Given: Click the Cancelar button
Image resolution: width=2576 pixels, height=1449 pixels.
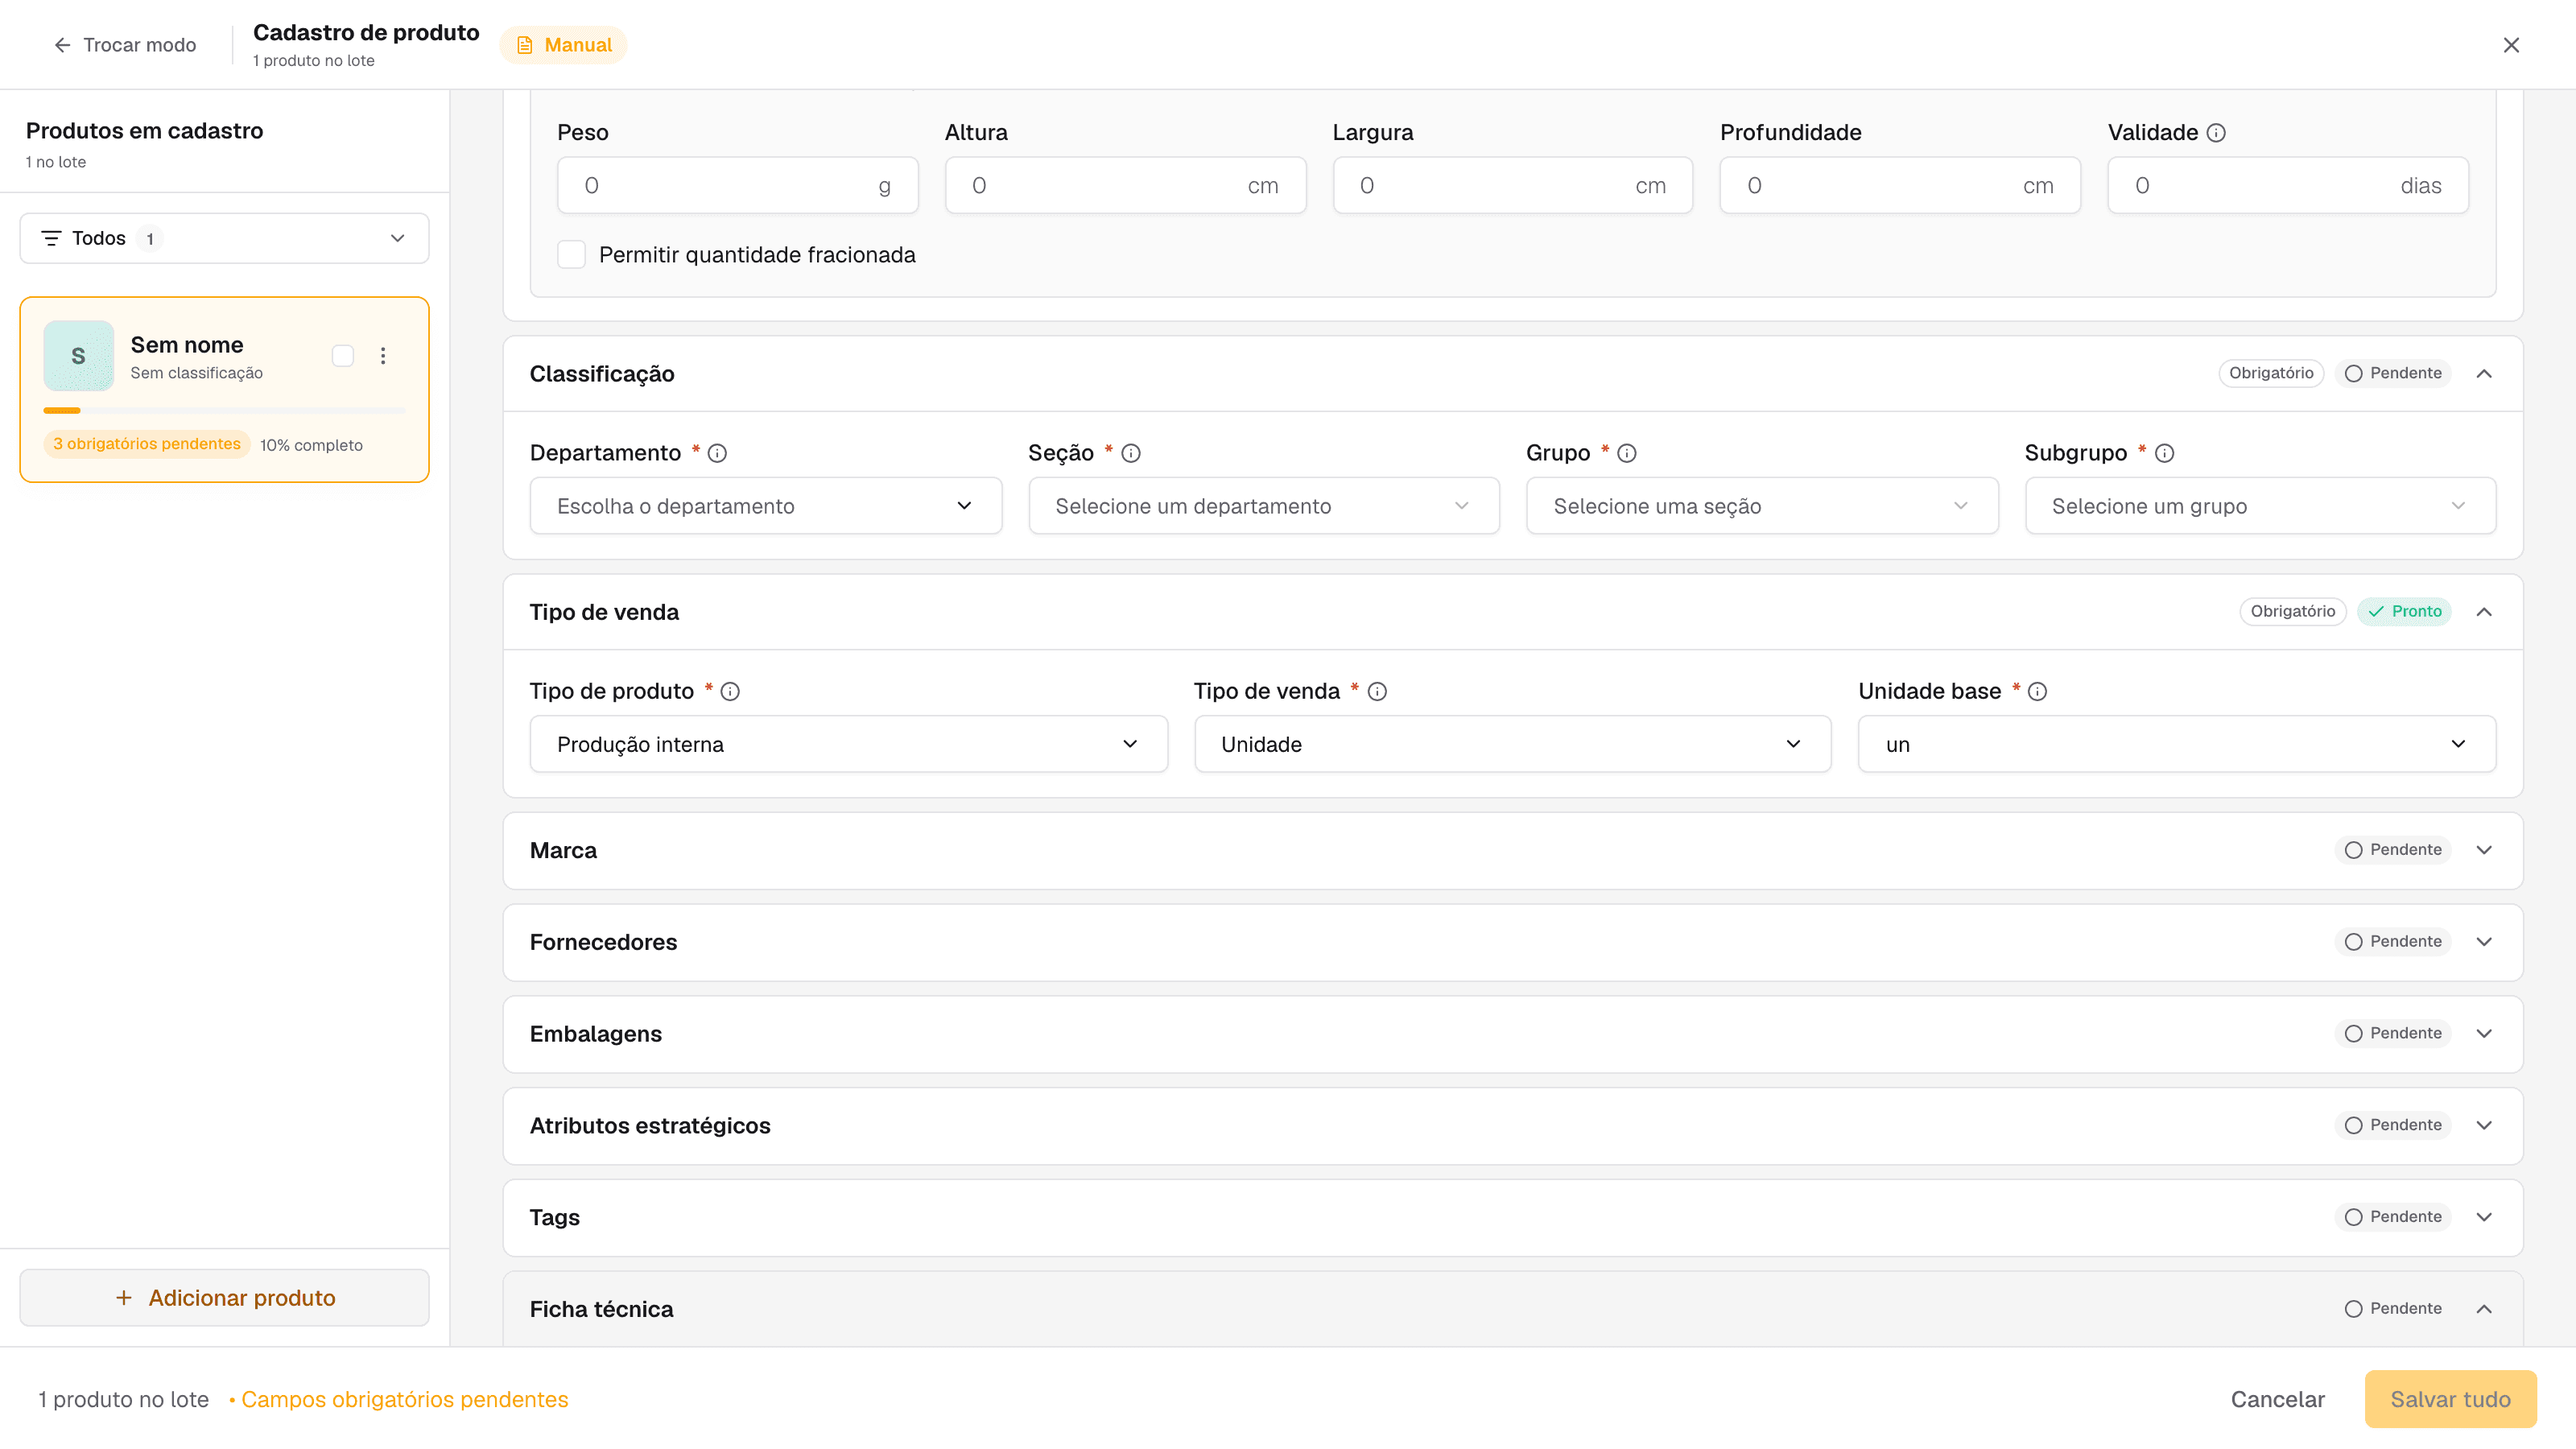Looking at the screenshot, I should (x=2277, y=1399).
